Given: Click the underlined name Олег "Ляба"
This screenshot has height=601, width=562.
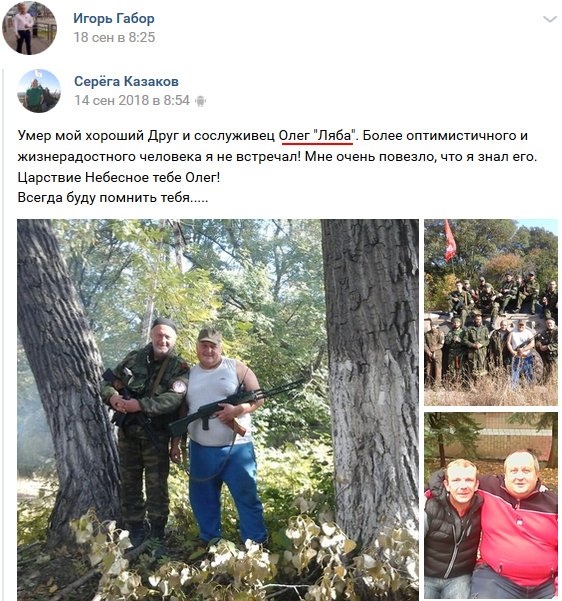Looking at the screenshot, I should 317,136.
